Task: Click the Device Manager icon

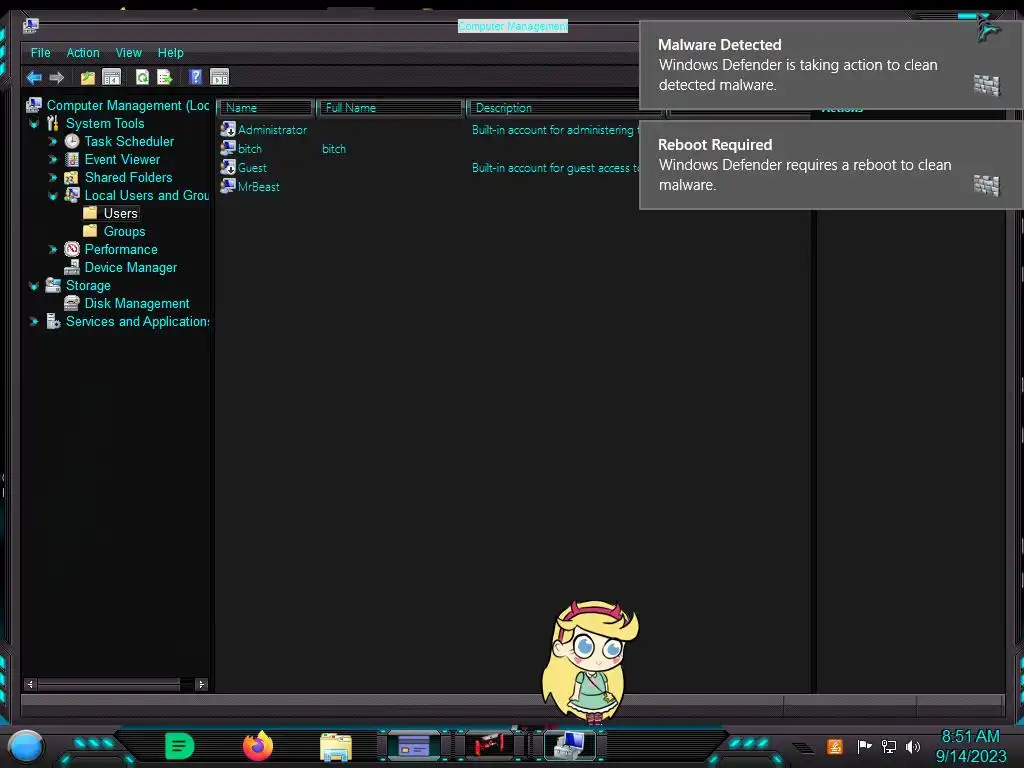Action: click(x=72, y=267)
